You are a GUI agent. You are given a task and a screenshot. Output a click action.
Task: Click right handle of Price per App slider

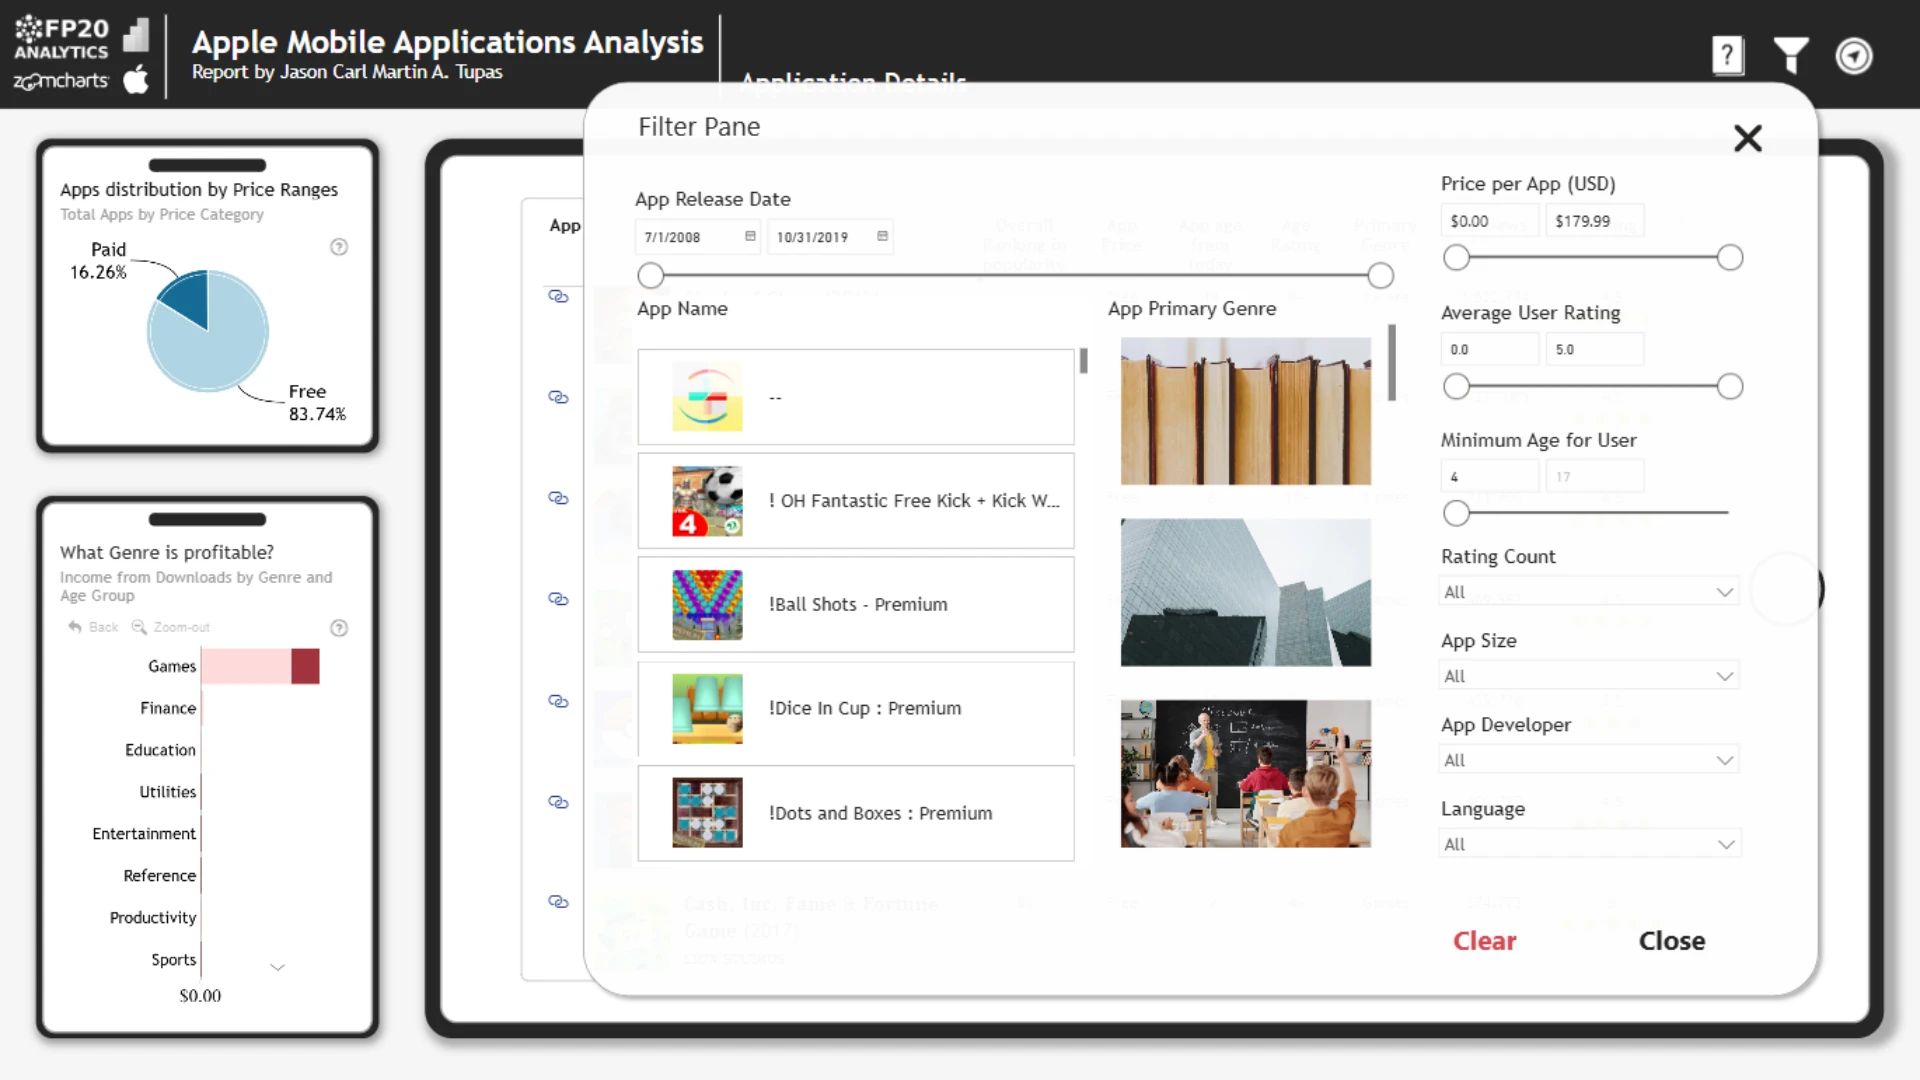click(x=1729, y=258)
